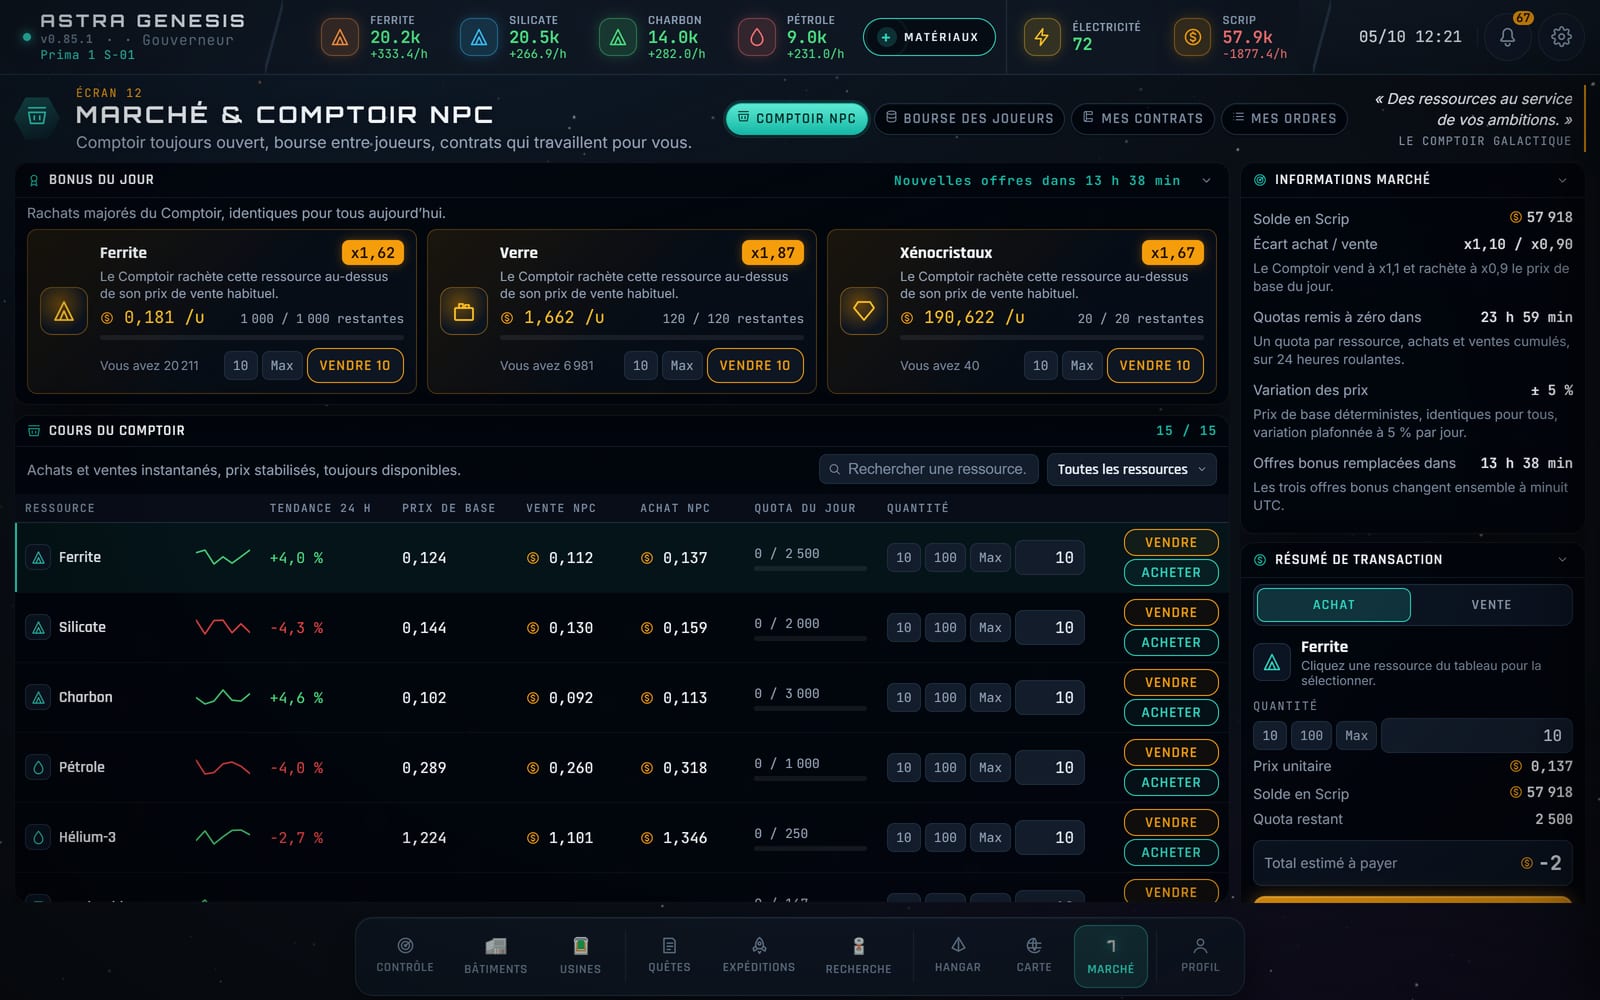Click the Silicate resource icon in top bar
Viewport: 1600px width, 1000px height.
(x=479, y=38)
